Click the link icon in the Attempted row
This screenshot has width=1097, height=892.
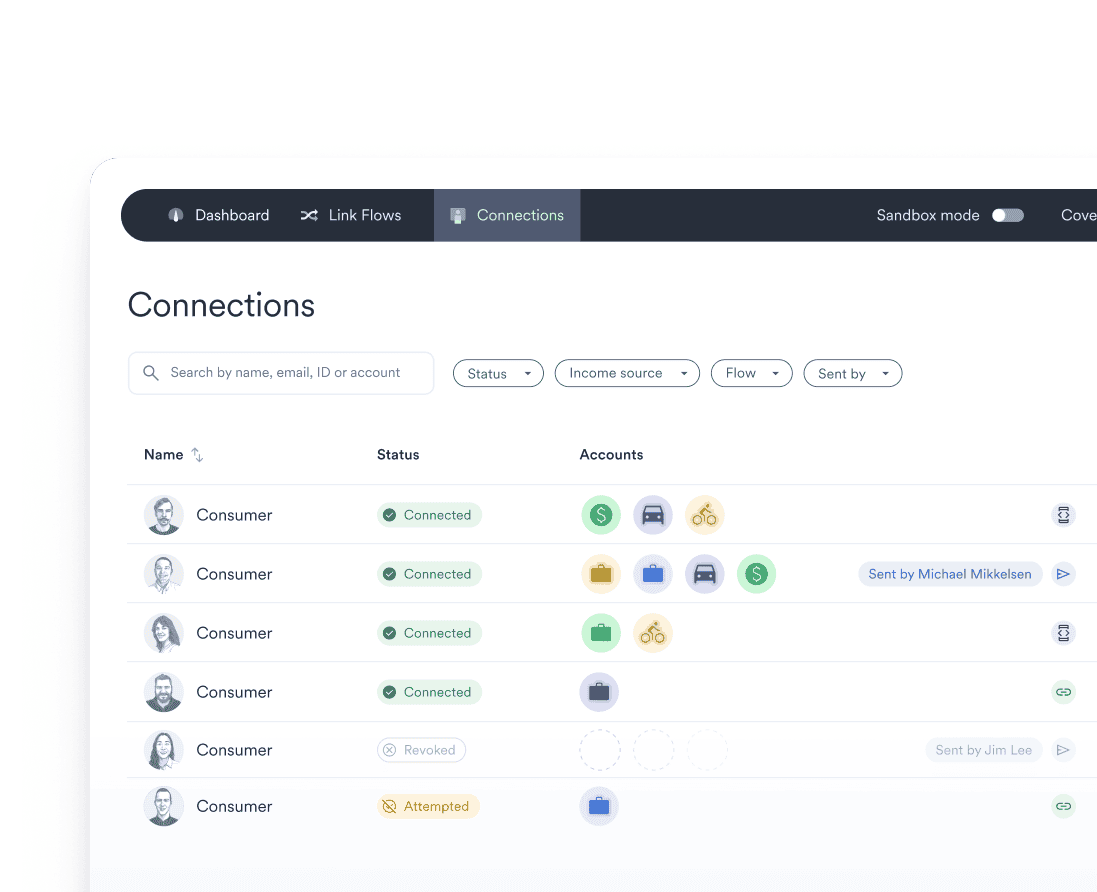click(x=1063, y=806)
